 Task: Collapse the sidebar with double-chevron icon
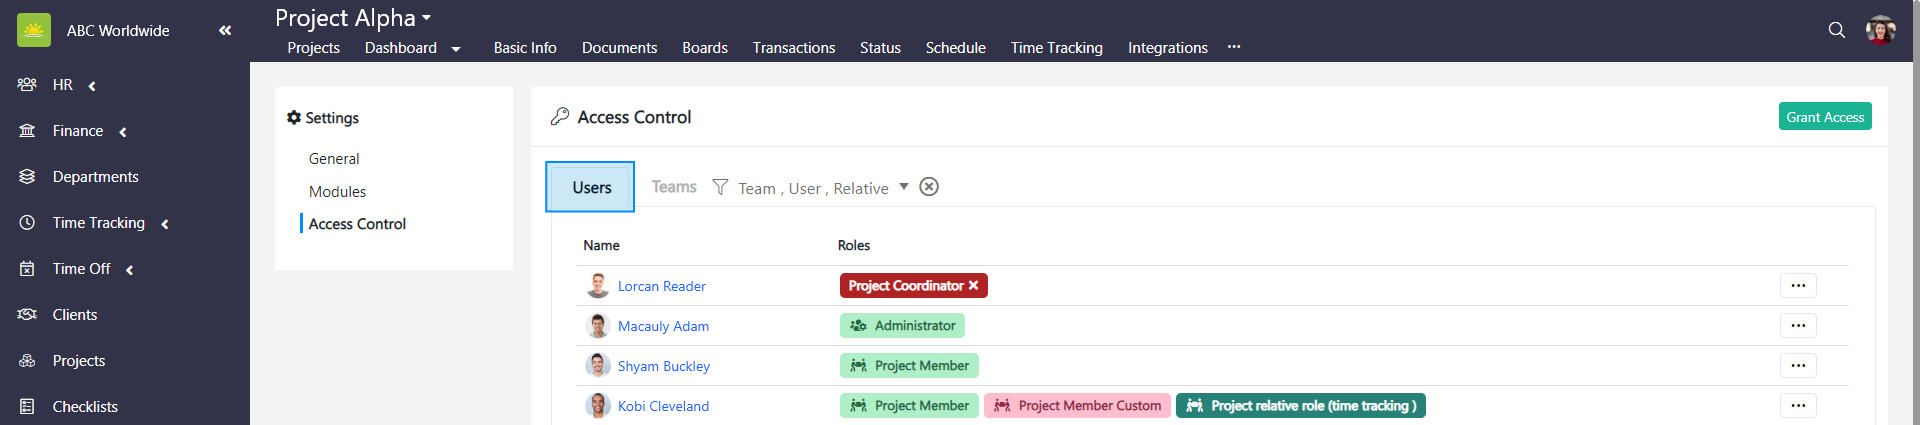point(225,30)
